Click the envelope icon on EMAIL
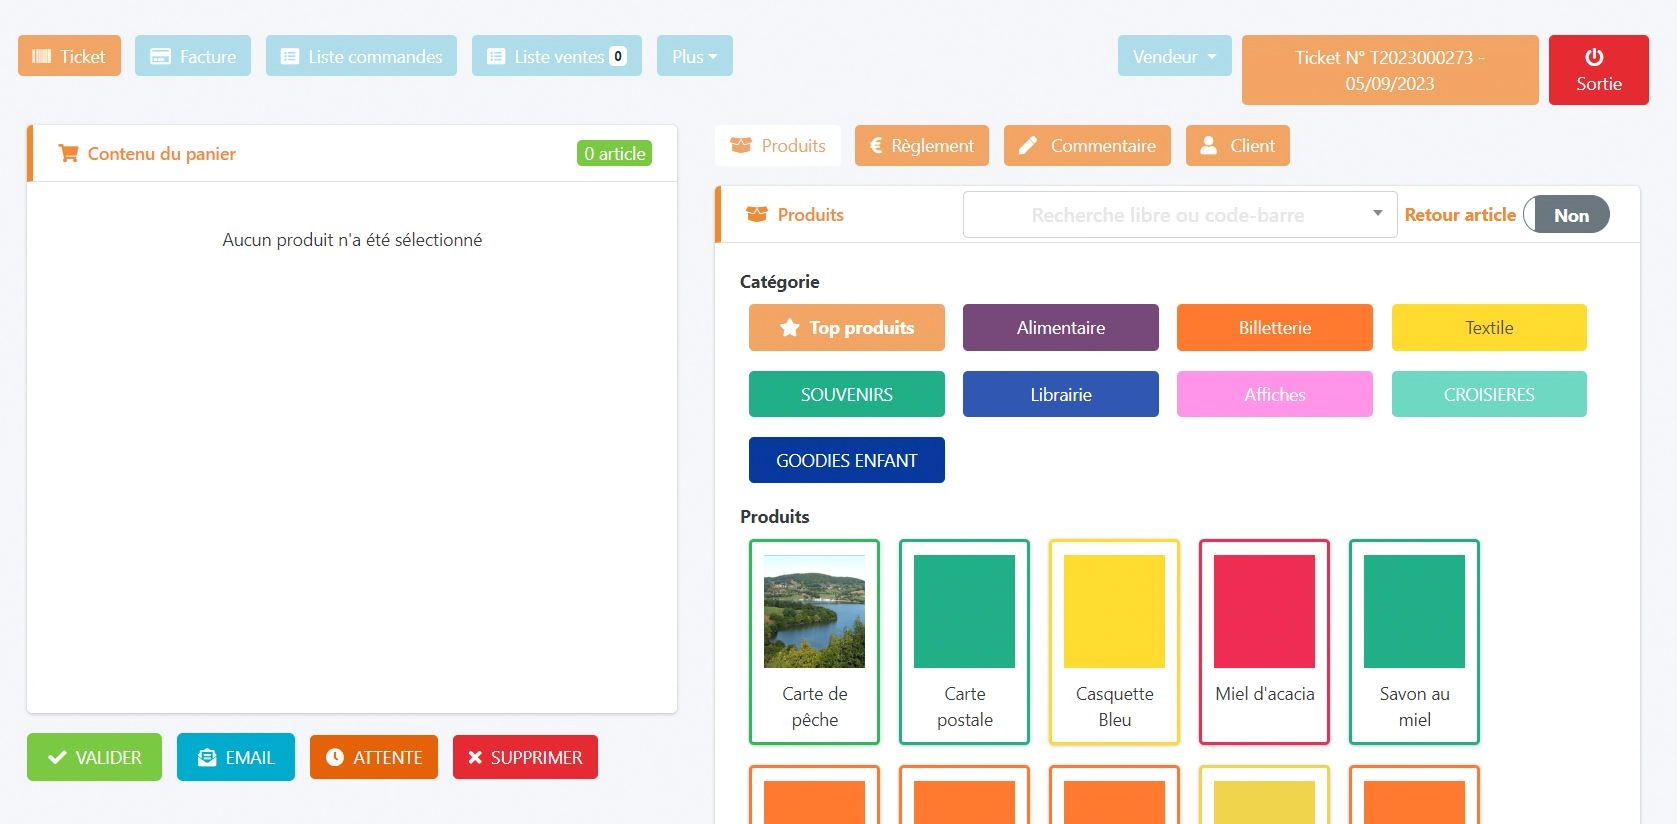Viewport: 1677px width, 824px height. point(207,758)
